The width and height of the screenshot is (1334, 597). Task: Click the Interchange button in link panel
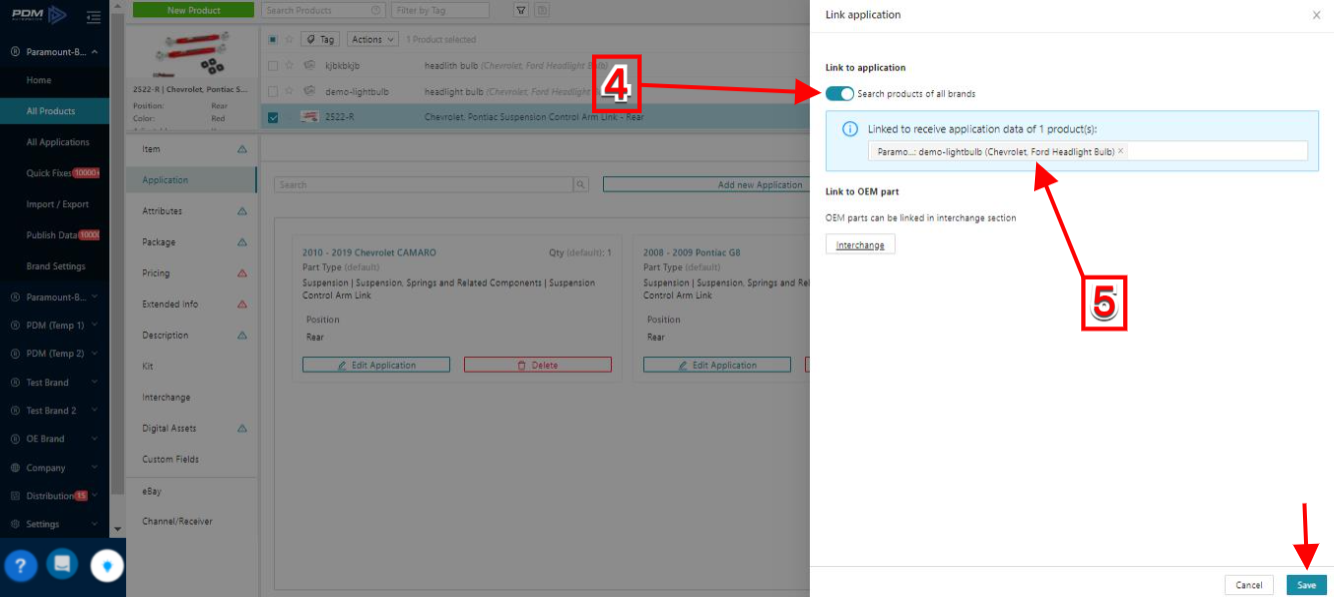(860, 245)
